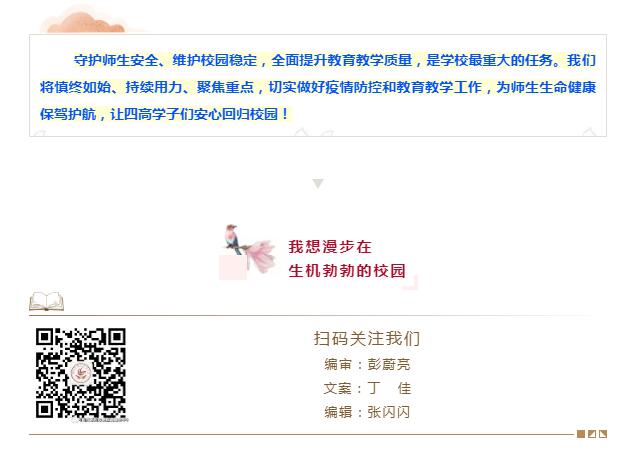Click the middle brown diagonal square icon
Screen dimensions: 632x451
coord(592,434)
